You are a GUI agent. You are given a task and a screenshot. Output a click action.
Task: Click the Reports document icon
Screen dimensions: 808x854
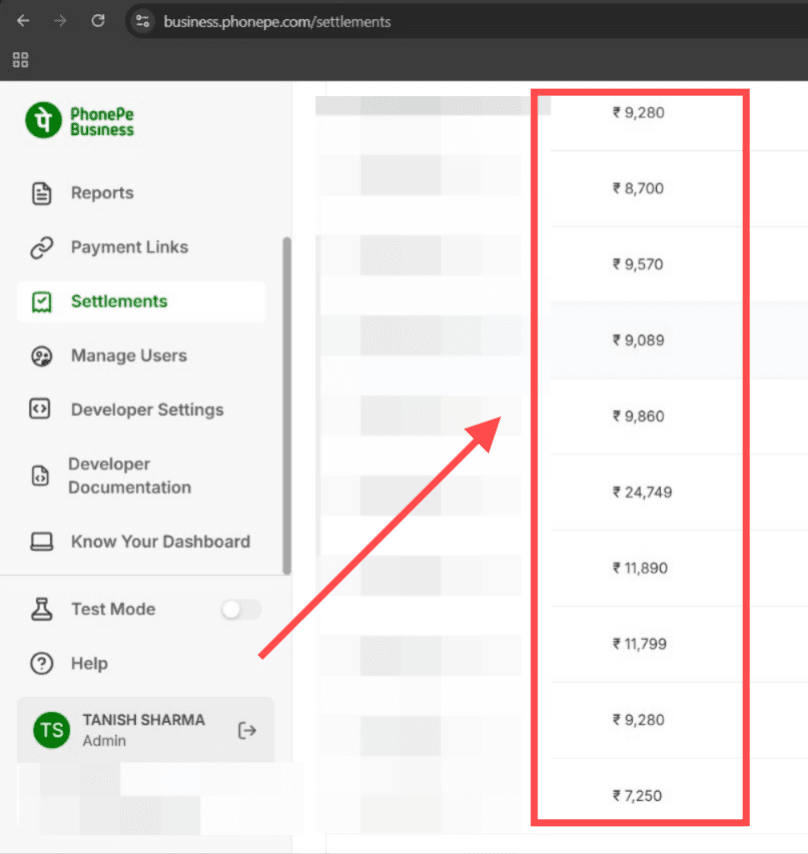click(41, 193)
